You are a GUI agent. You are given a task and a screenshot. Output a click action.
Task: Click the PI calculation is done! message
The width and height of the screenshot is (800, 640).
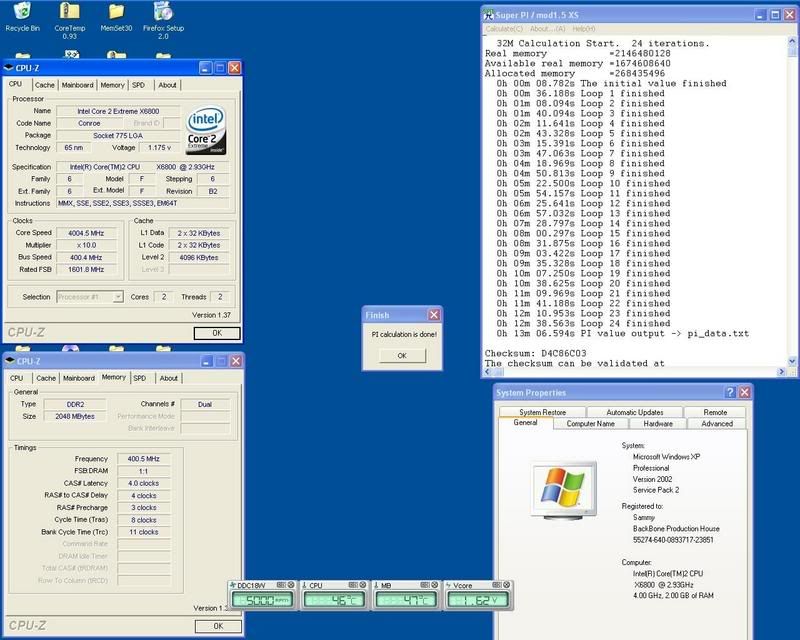pos(404,334)
